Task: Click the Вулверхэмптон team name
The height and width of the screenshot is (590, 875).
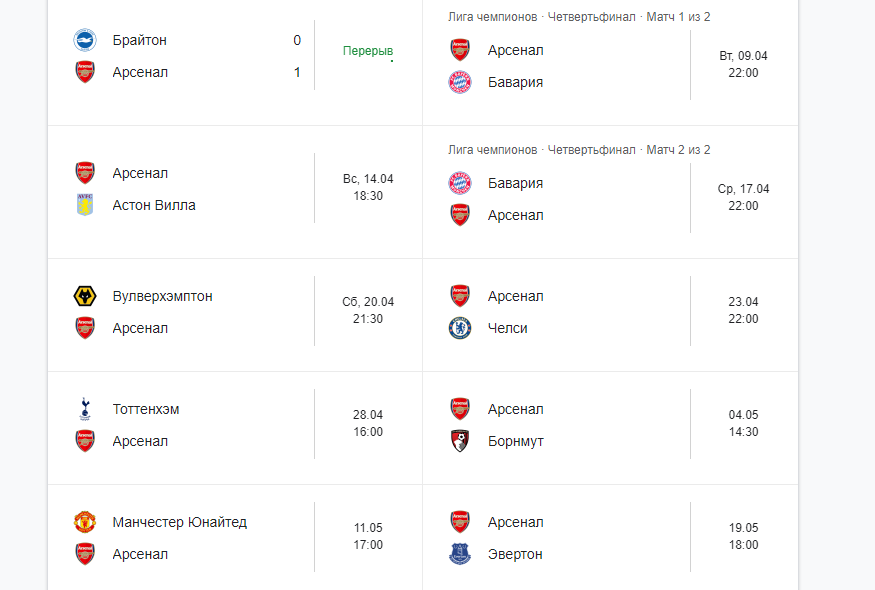Action: (x=162, y=296)
